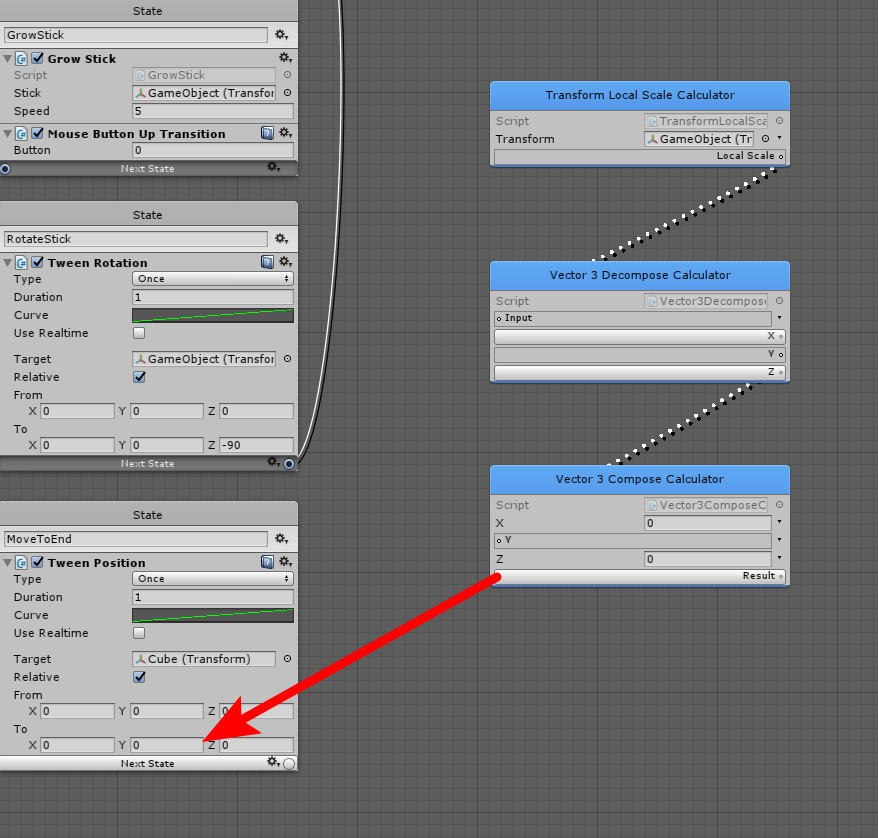Open object picker for Stick field
Screen dimensions: 878x838
coord(287,93)
